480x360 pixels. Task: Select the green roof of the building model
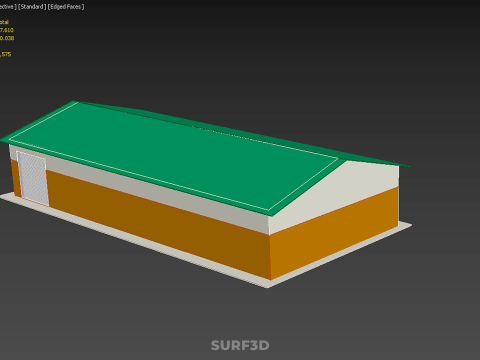click(187, 153)
